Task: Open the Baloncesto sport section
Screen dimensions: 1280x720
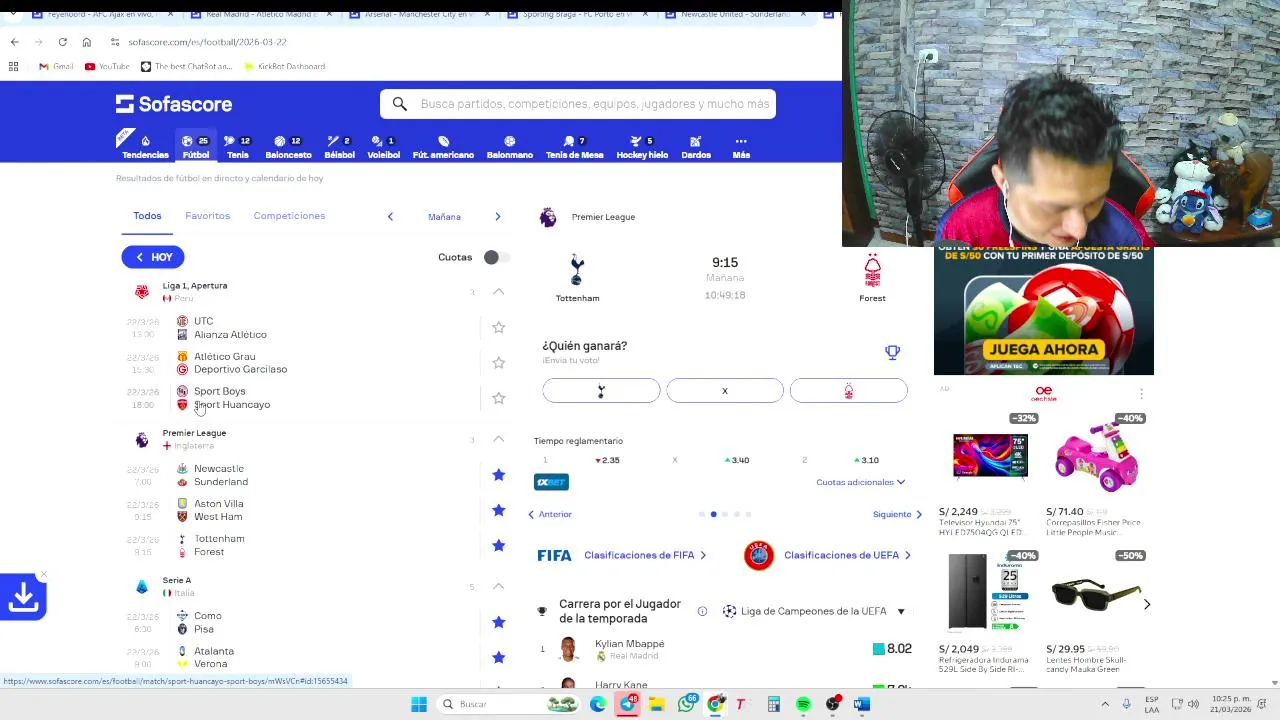Action: pos(288,147)
